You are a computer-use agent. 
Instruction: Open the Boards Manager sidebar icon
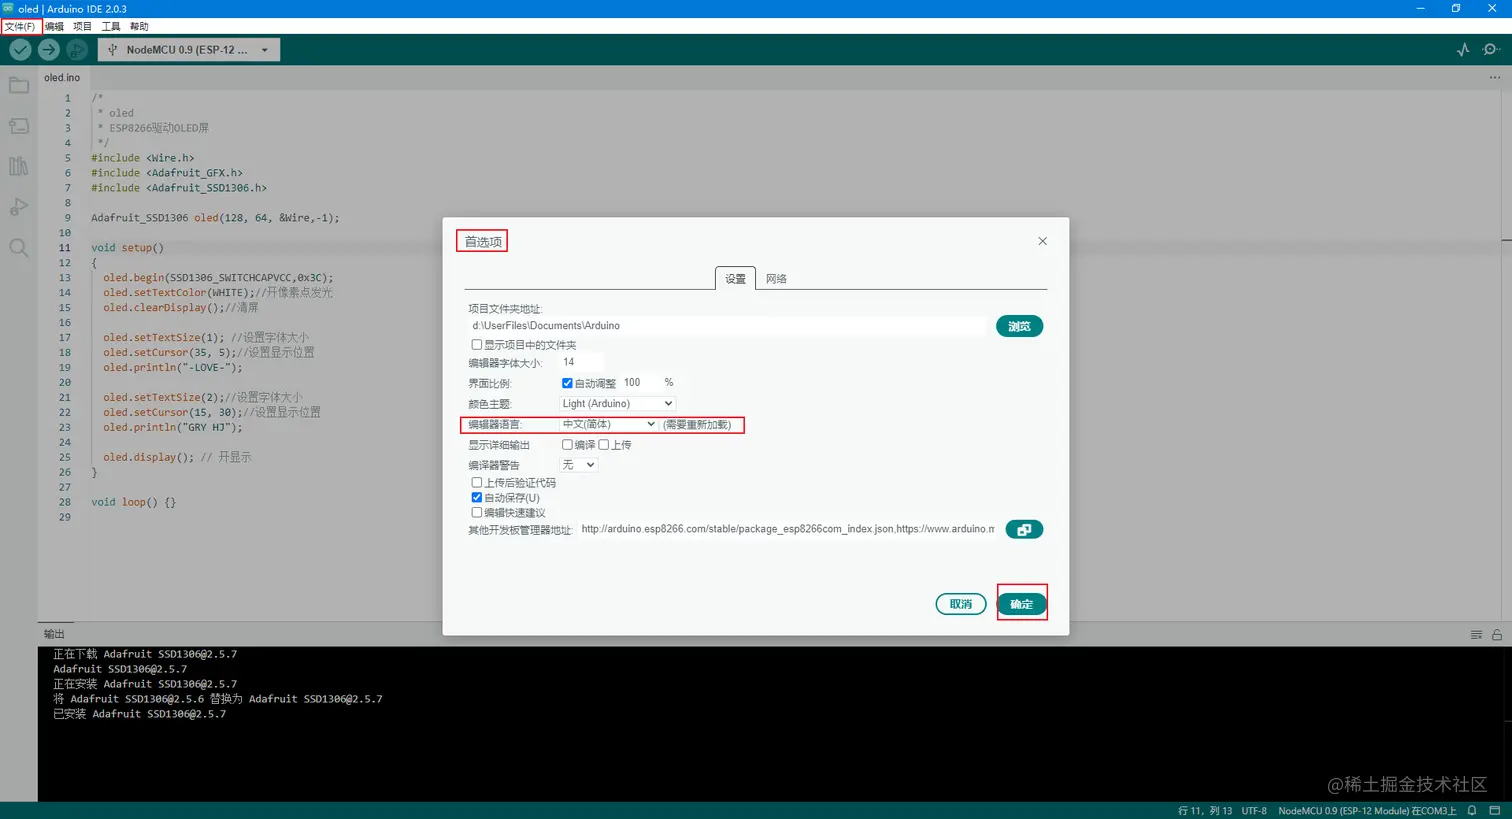tap(19, 126)
